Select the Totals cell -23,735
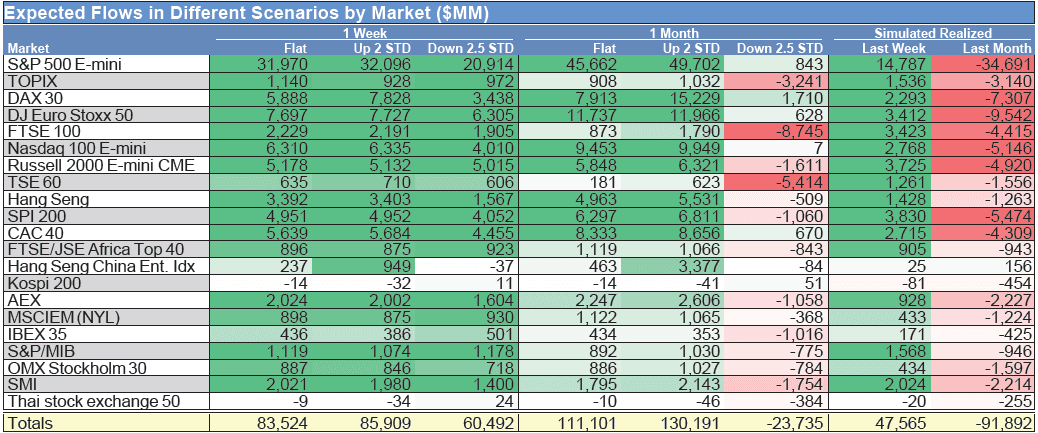The height and width of the screenshot is (433, 1038). [x=776, y=422]
